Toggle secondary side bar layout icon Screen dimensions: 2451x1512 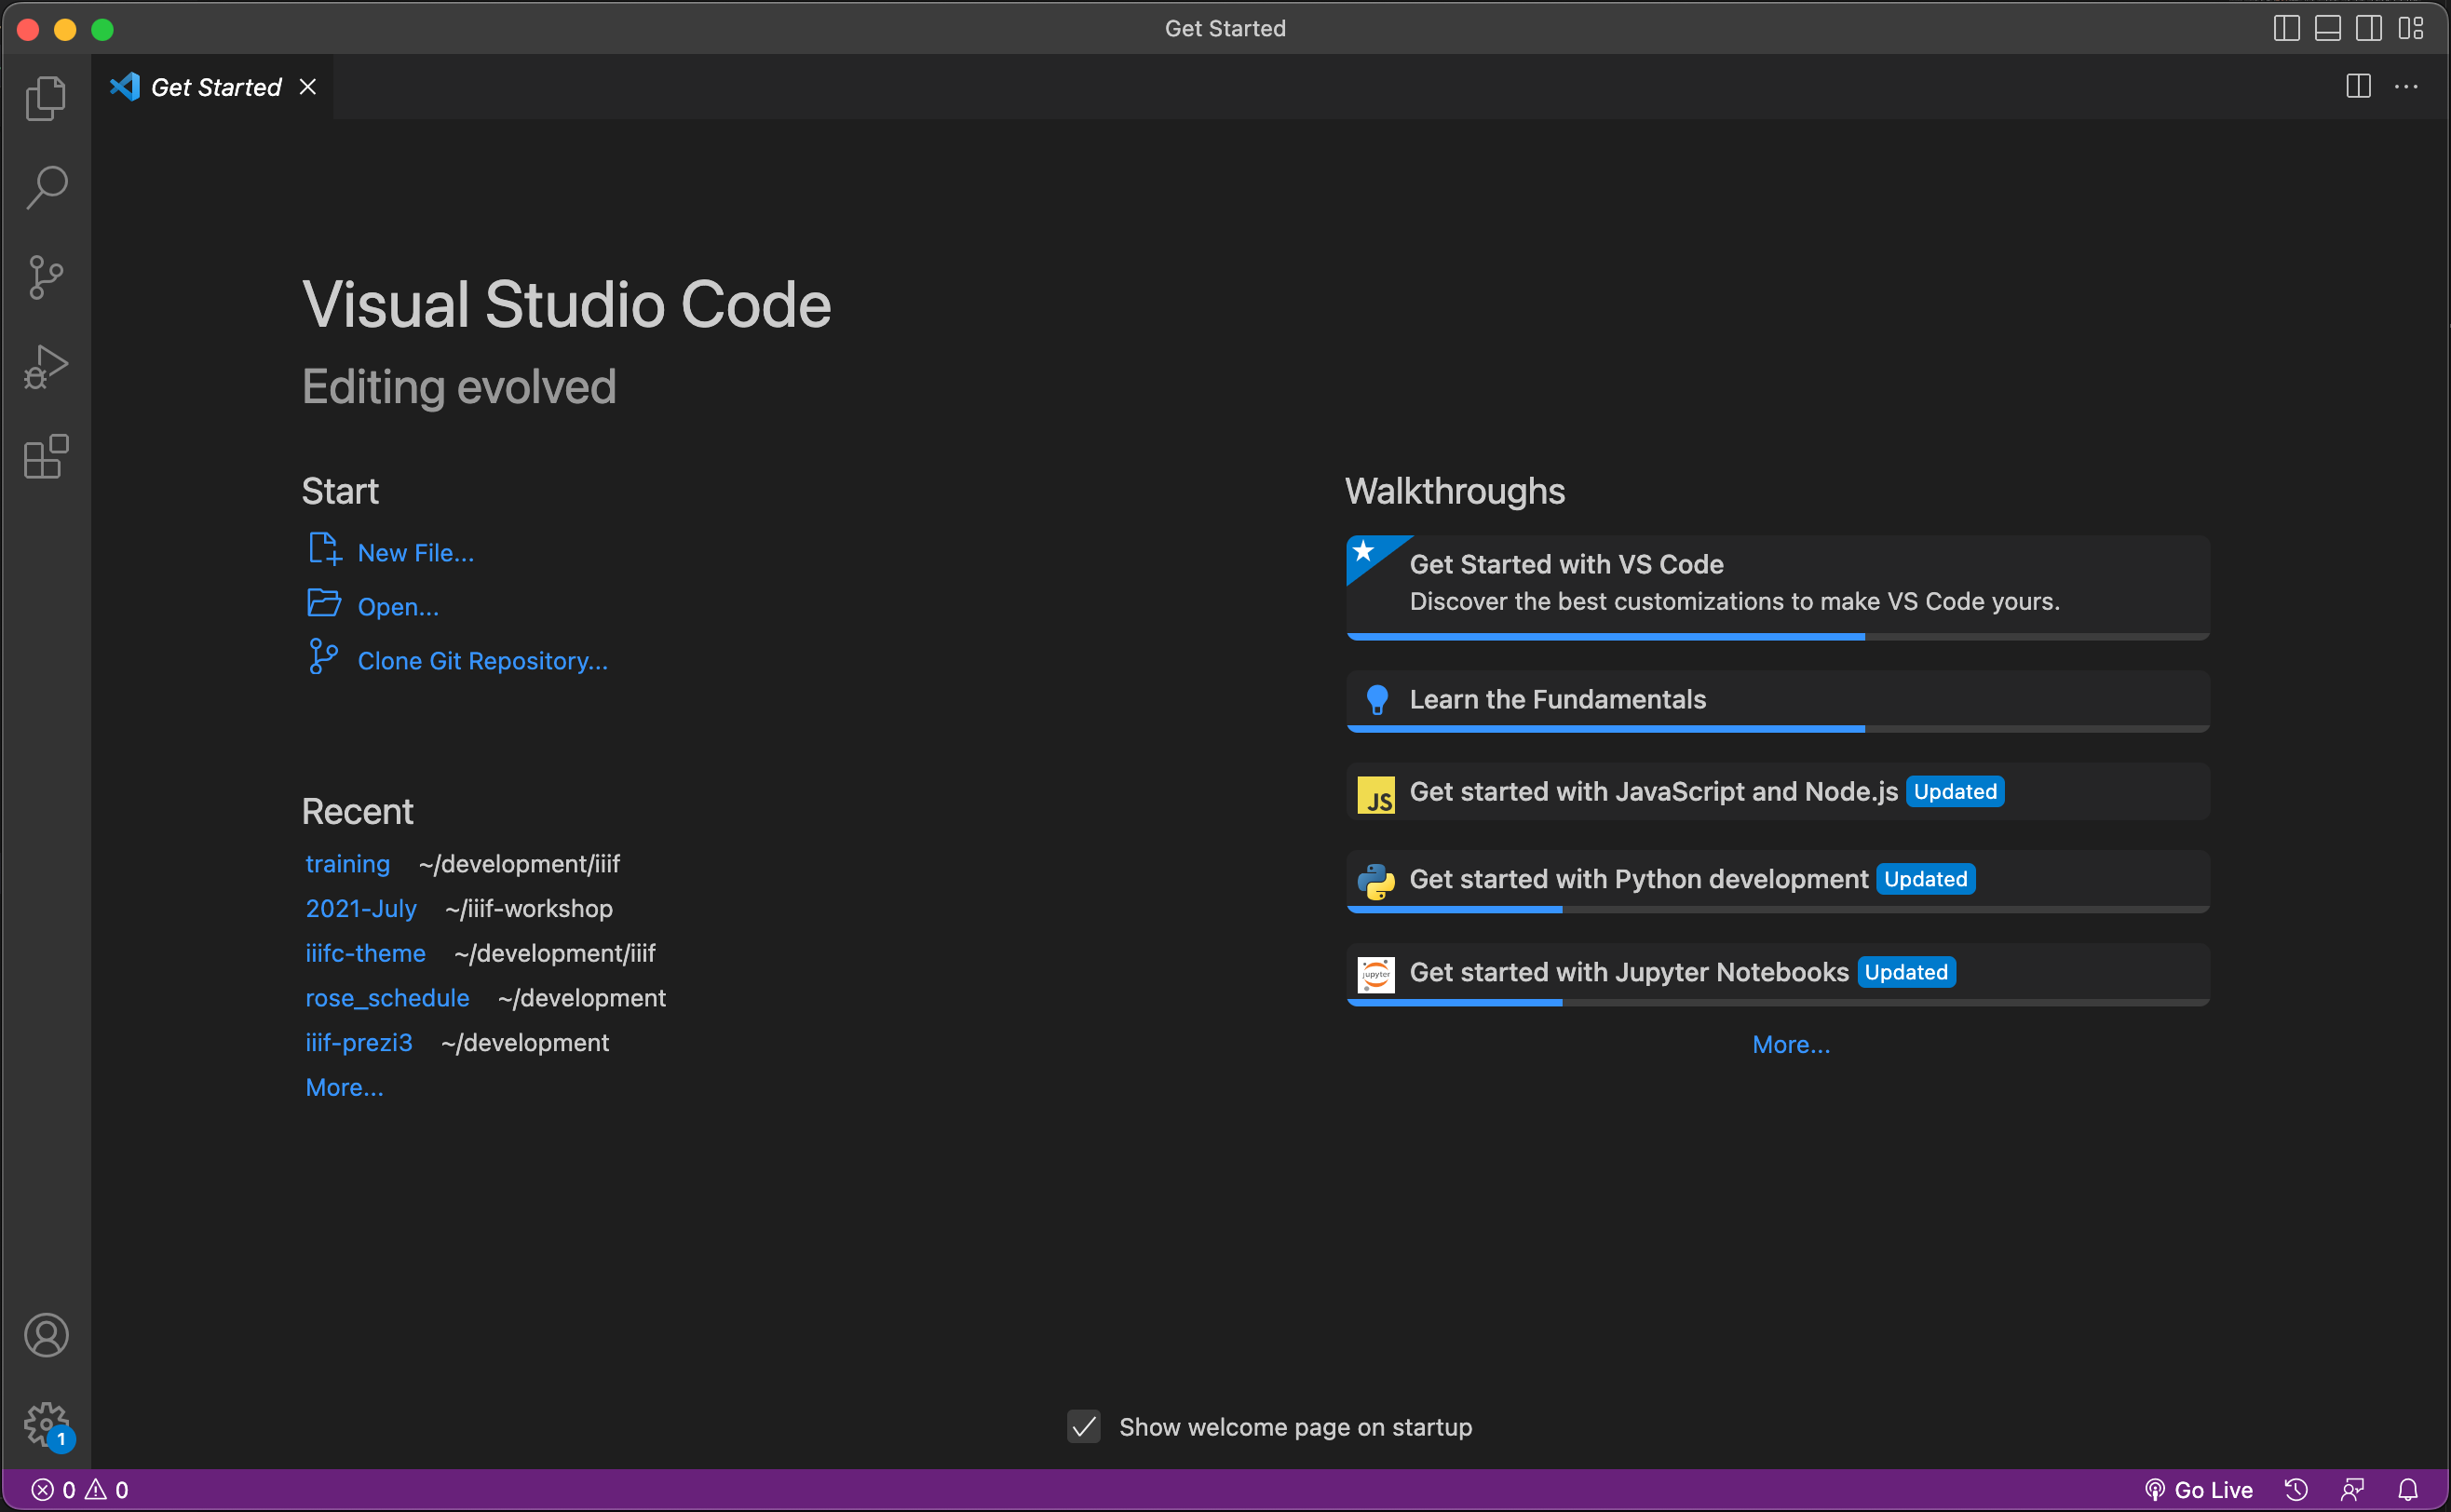pyautogui.click(x=2368, y=28)
